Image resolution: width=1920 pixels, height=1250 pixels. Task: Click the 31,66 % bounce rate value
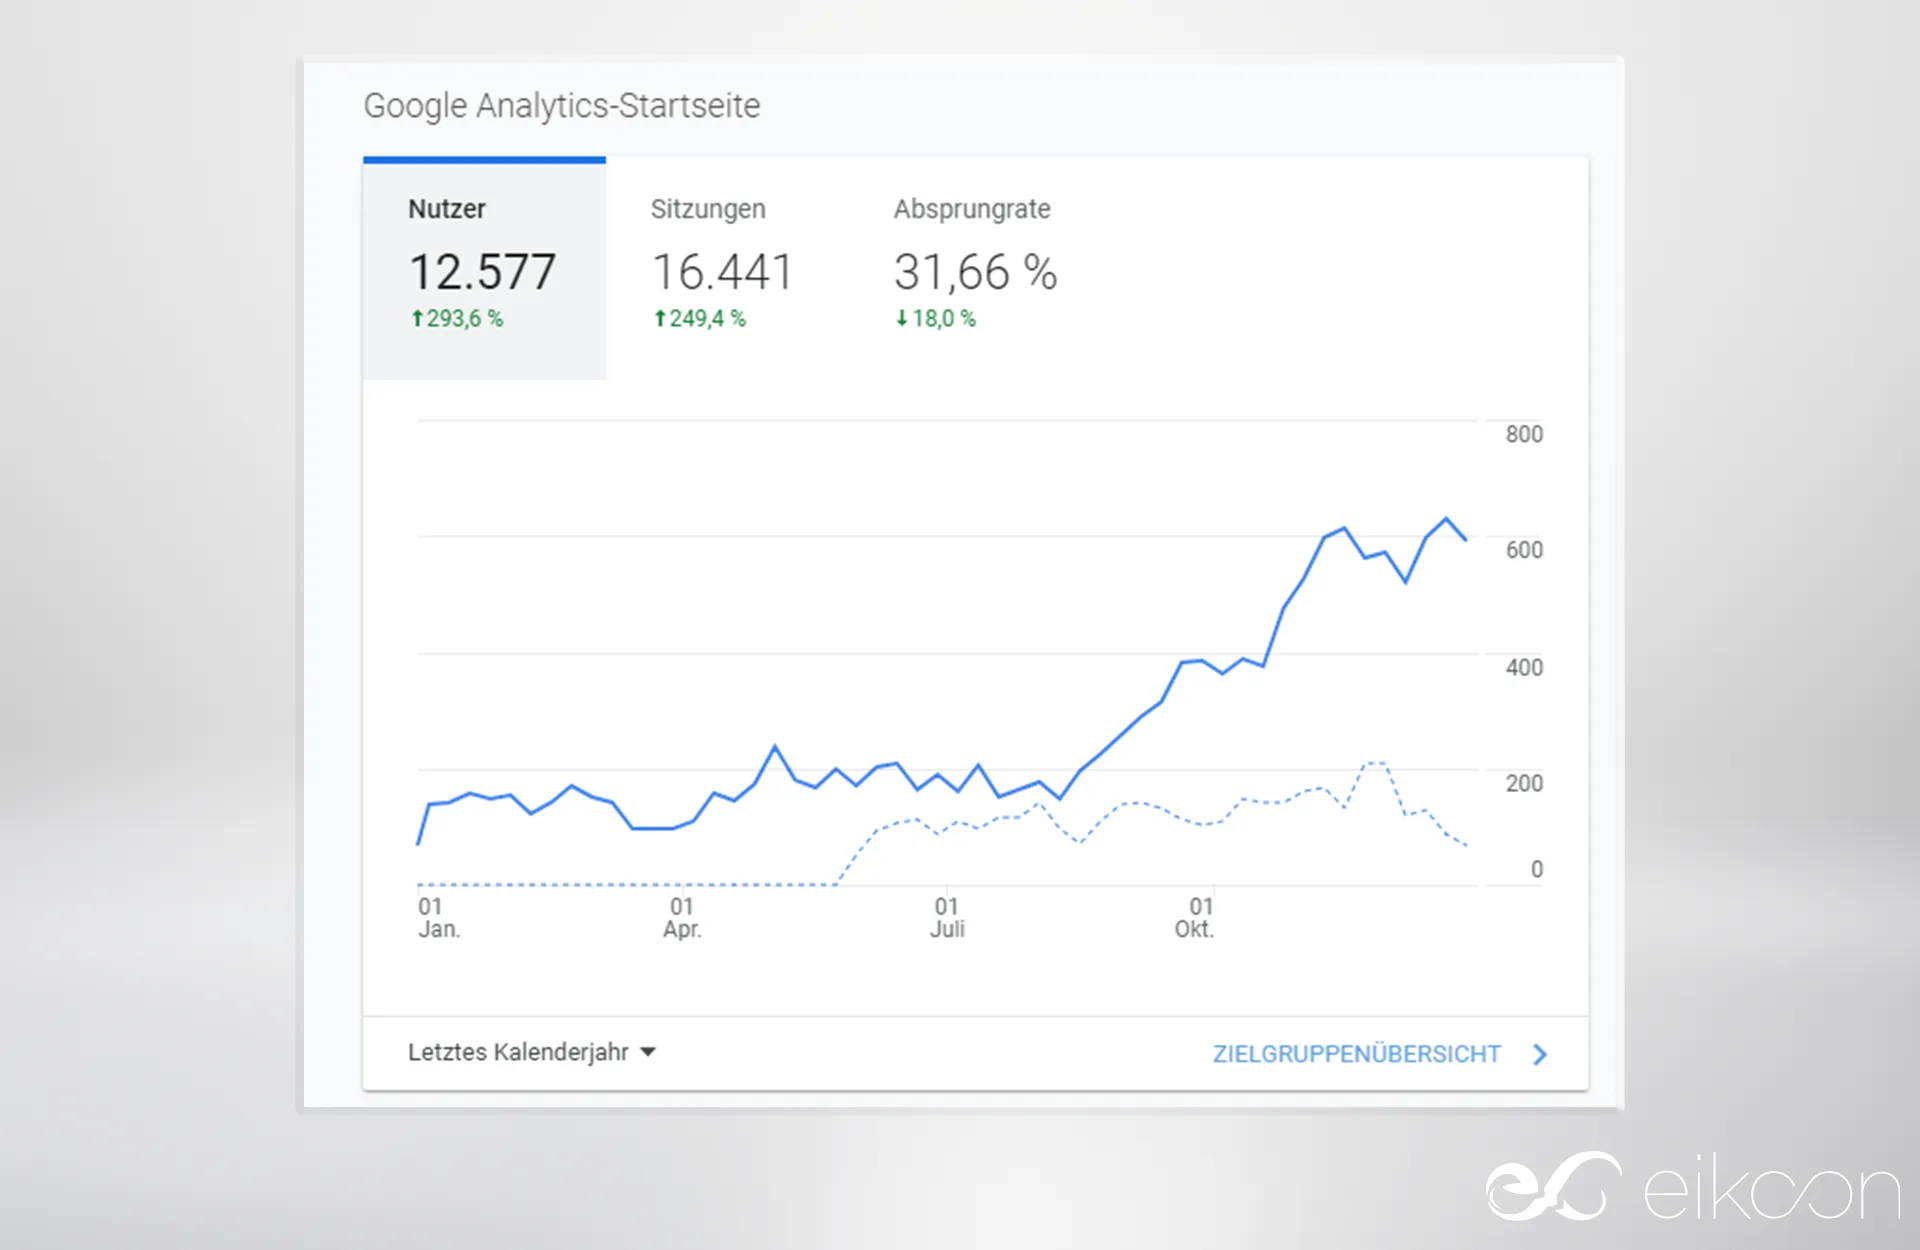[x=975, y=272]
